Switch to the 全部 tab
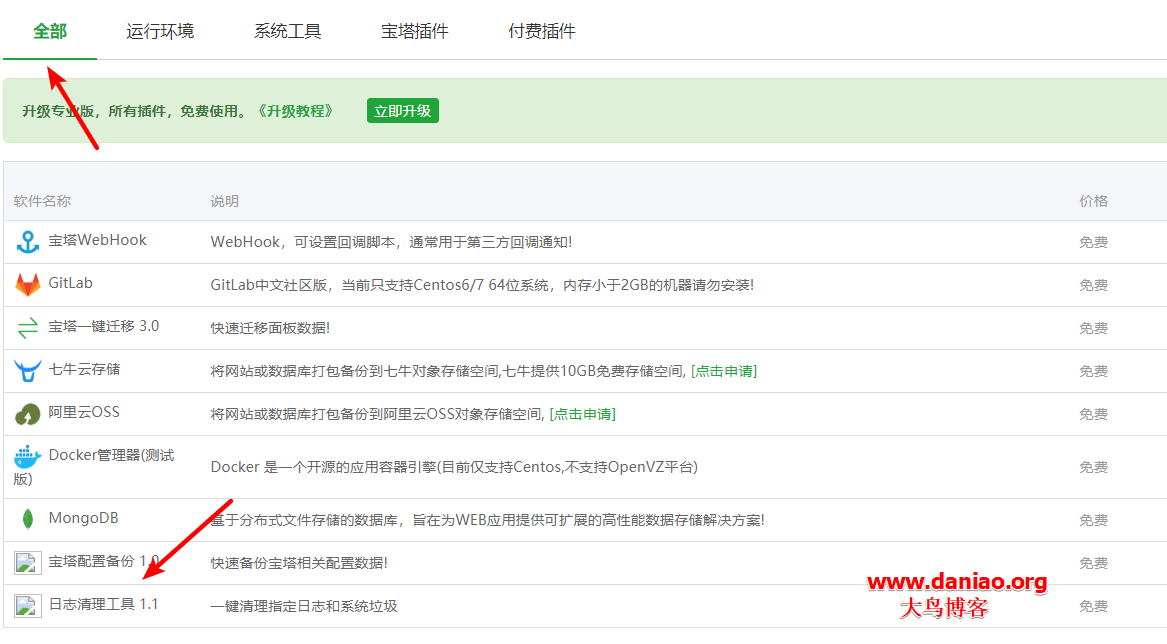This screenshot has height=644, width=1167. click(x=50, y=31)
